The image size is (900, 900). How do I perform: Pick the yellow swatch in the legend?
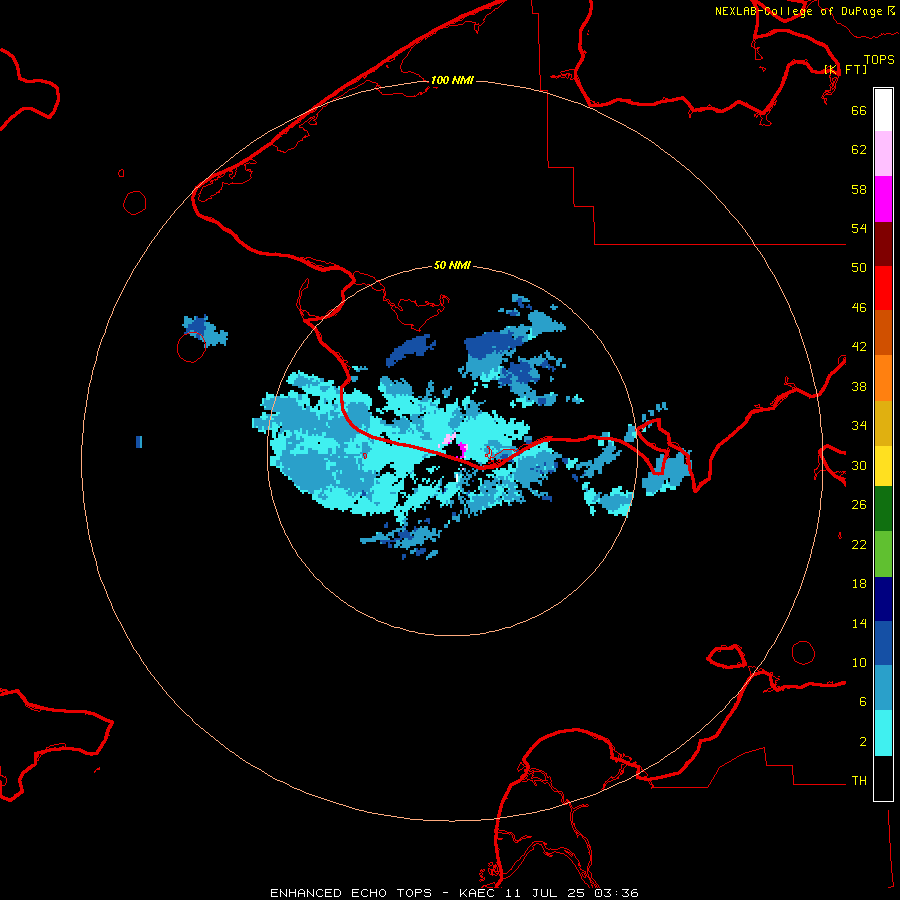click(883, 466)
